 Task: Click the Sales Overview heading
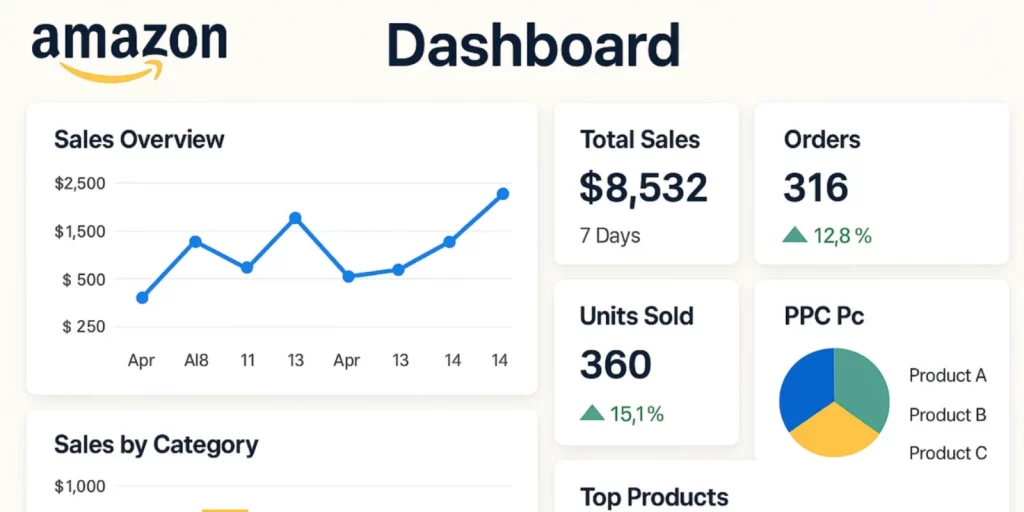(139, 139)
